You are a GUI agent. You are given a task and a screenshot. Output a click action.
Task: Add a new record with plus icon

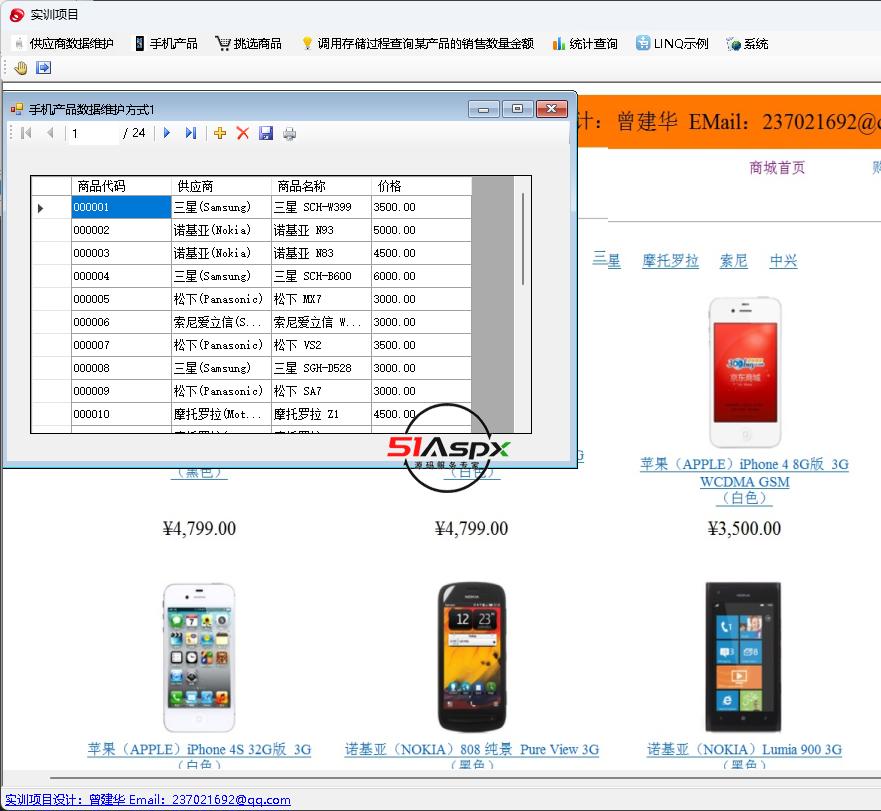(220, 133)
